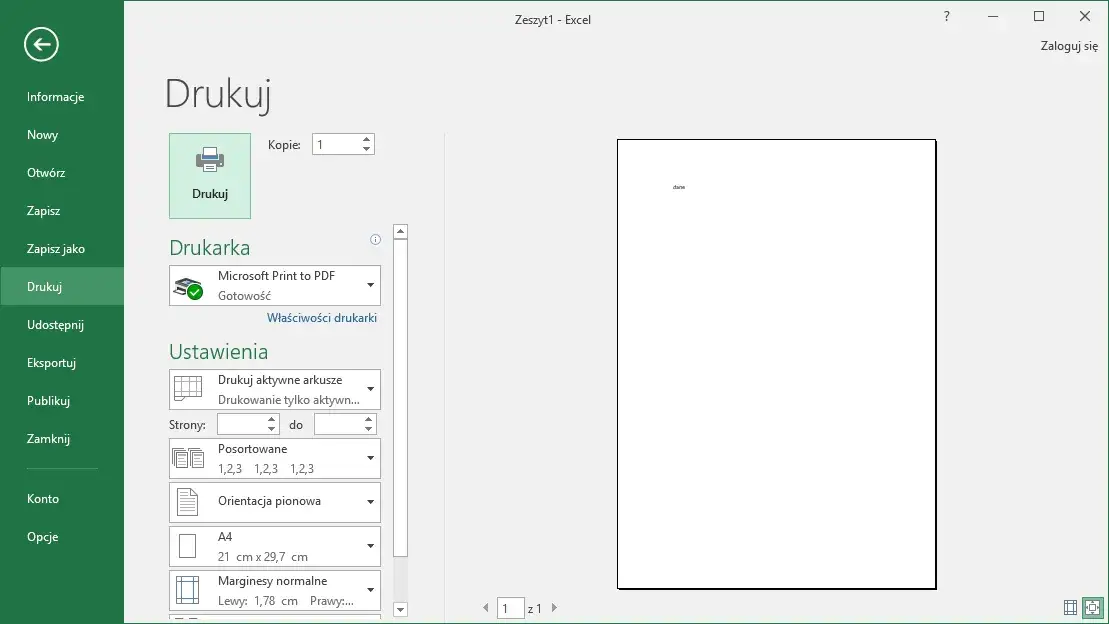Open the Orientacja pionowa dropdown

pyautogui.click(x=275, y=501)
